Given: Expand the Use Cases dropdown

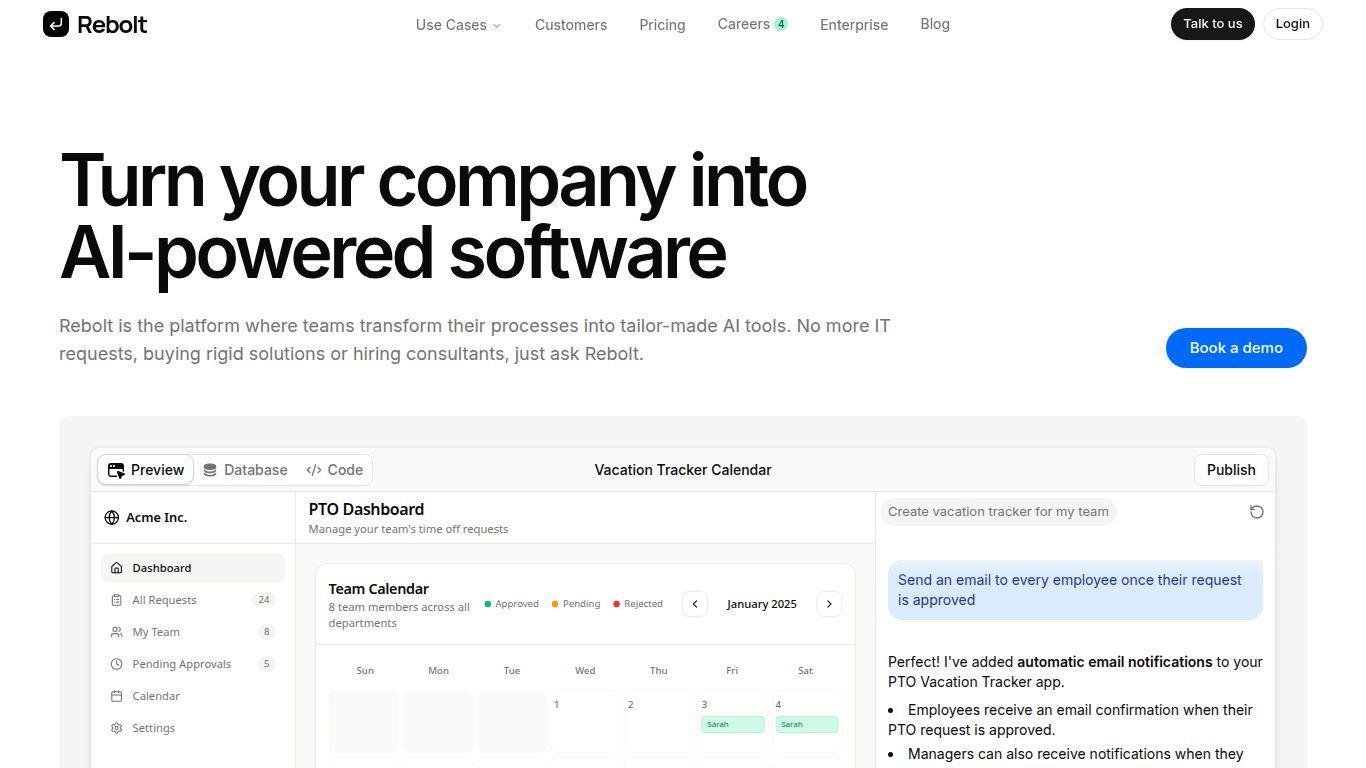Looking at the screenshot, I should coord(458,25).
